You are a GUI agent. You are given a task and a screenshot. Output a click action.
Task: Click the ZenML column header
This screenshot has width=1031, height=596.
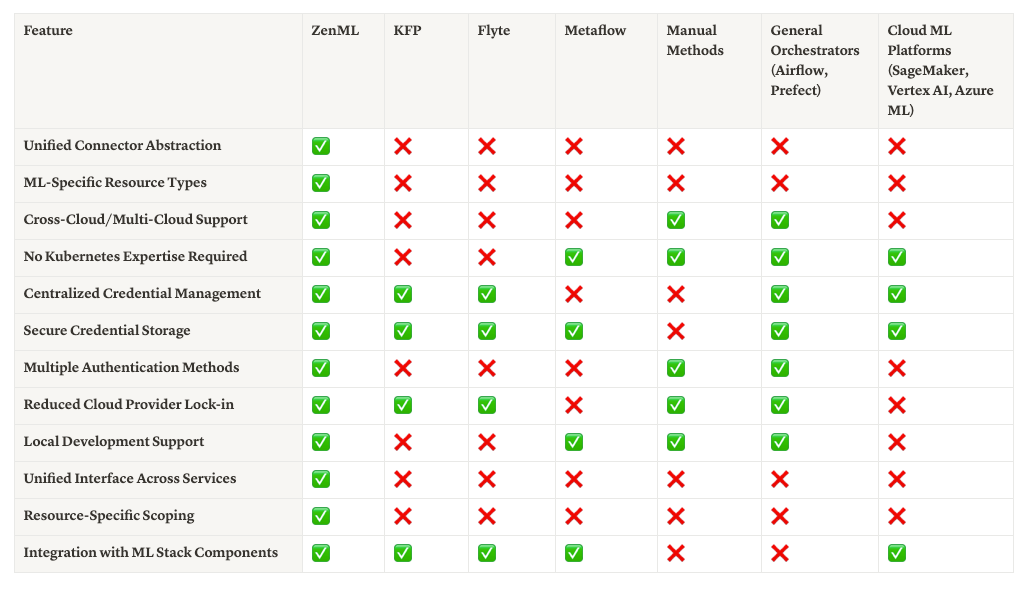pyautogui.click(x=335, y=31)
